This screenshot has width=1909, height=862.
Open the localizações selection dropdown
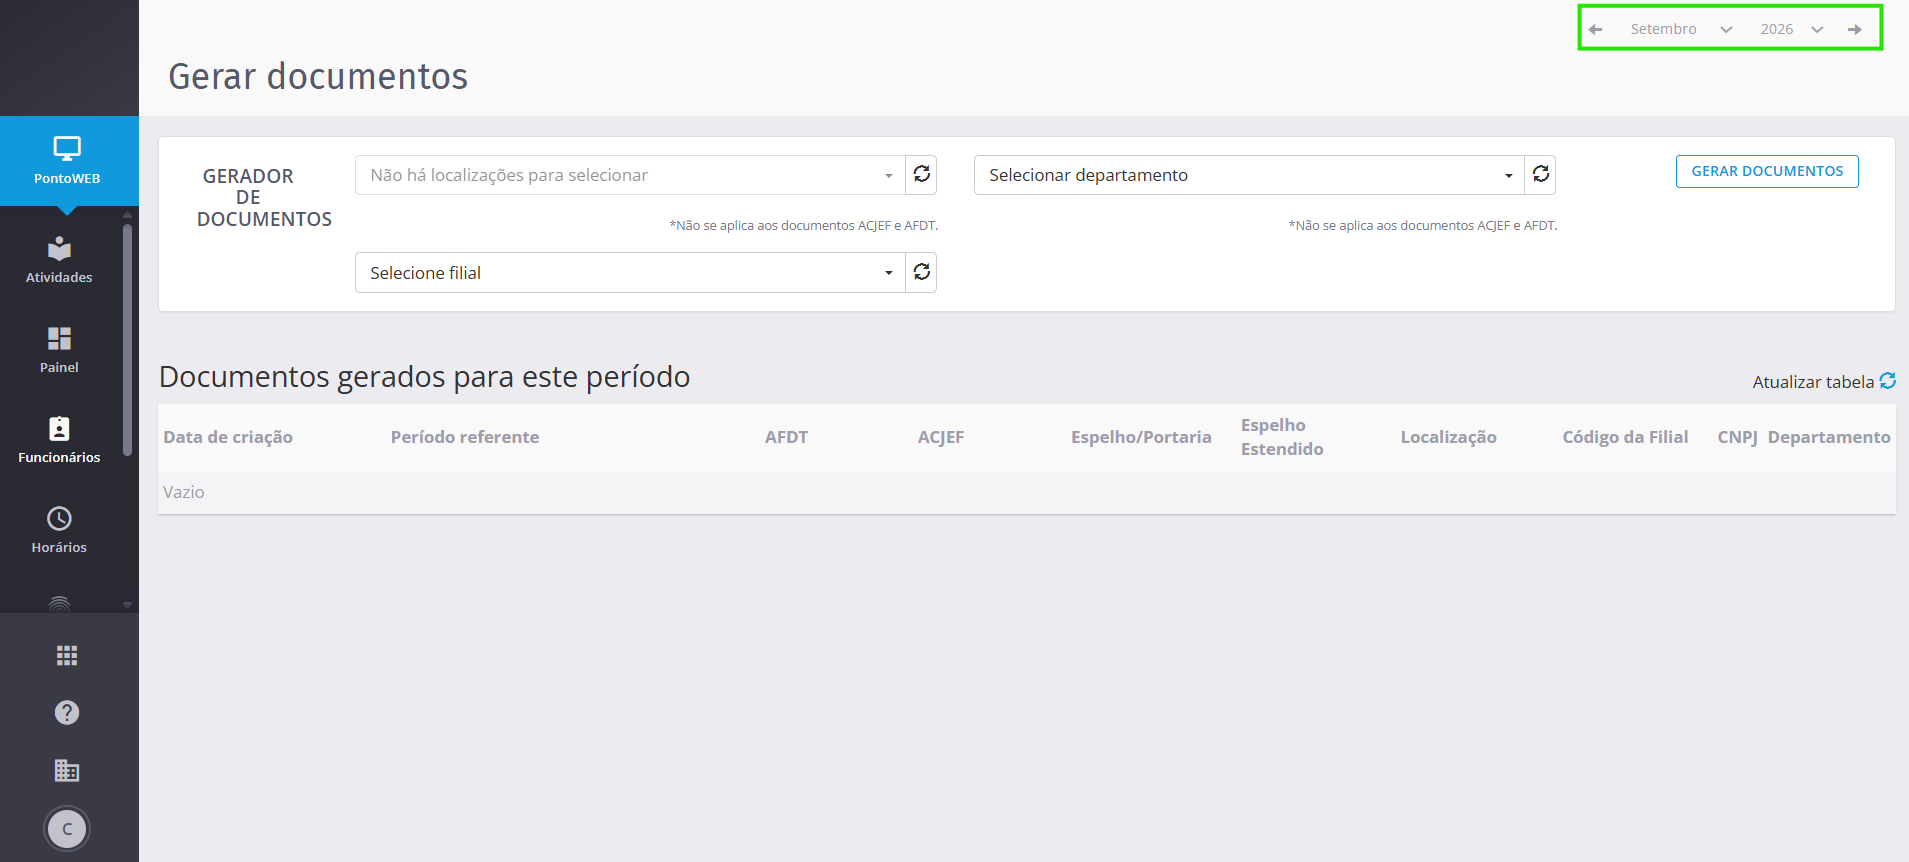pyautogui.click(x=630, y=175)
